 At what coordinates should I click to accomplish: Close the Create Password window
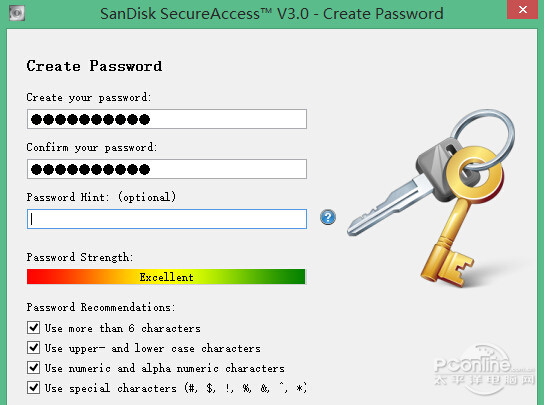coord(523,9)
